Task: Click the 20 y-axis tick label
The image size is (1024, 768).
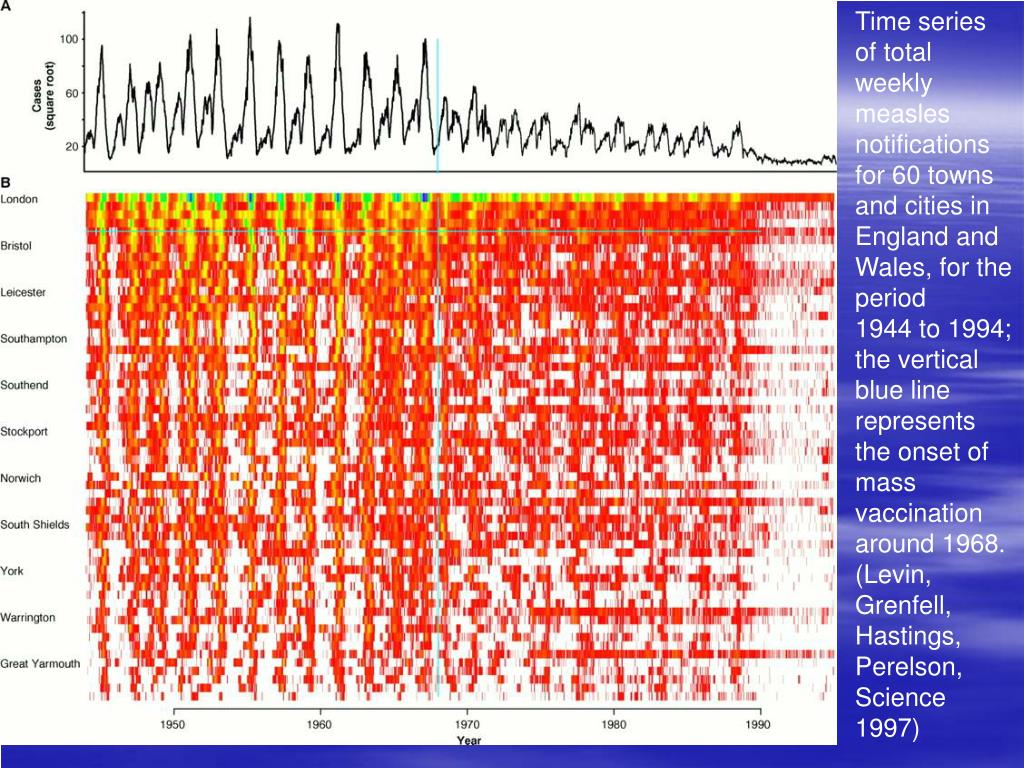Action: (72, 147)
